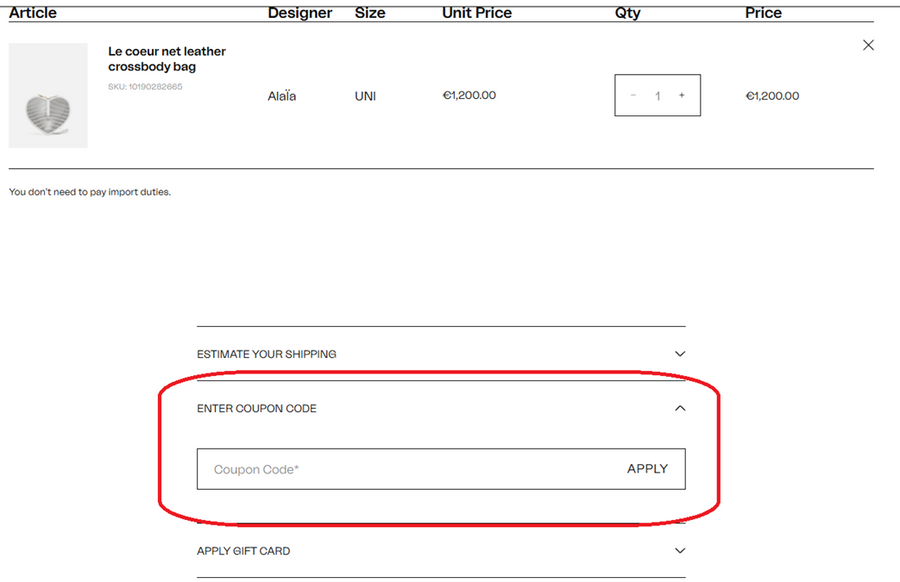
Task: Click the APPLY GIFT CARD label text
Action: pos(243,551)
